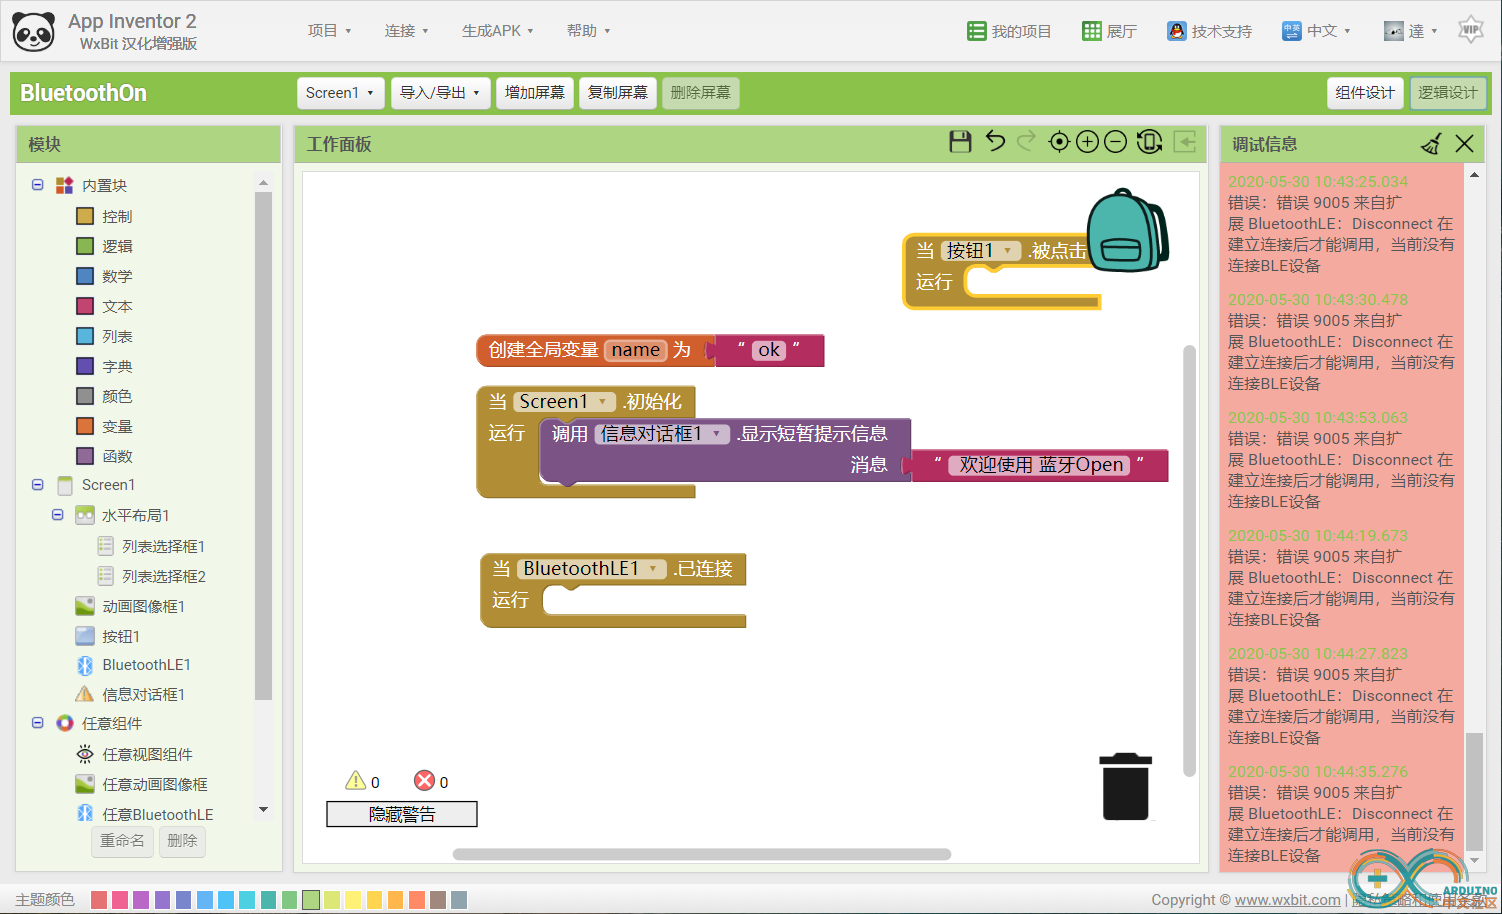Viewport: 1502px width, 914px height.
Task: Click the red error counter icon
Action: point(425,781)
